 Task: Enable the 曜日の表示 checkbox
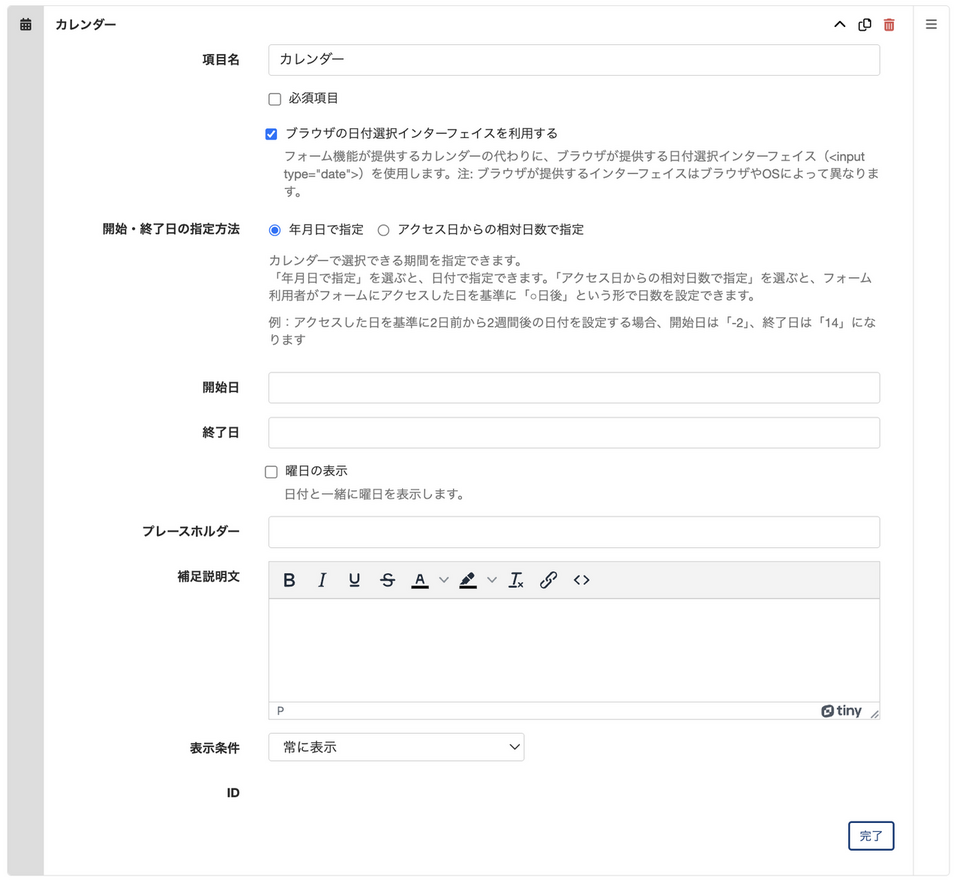click(x=272, y=472)
